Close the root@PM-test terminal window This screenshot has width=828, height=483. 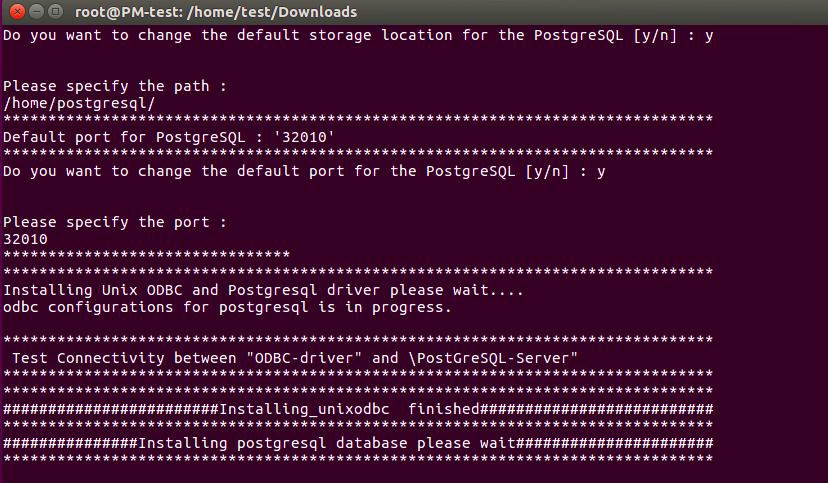(17, 11)
